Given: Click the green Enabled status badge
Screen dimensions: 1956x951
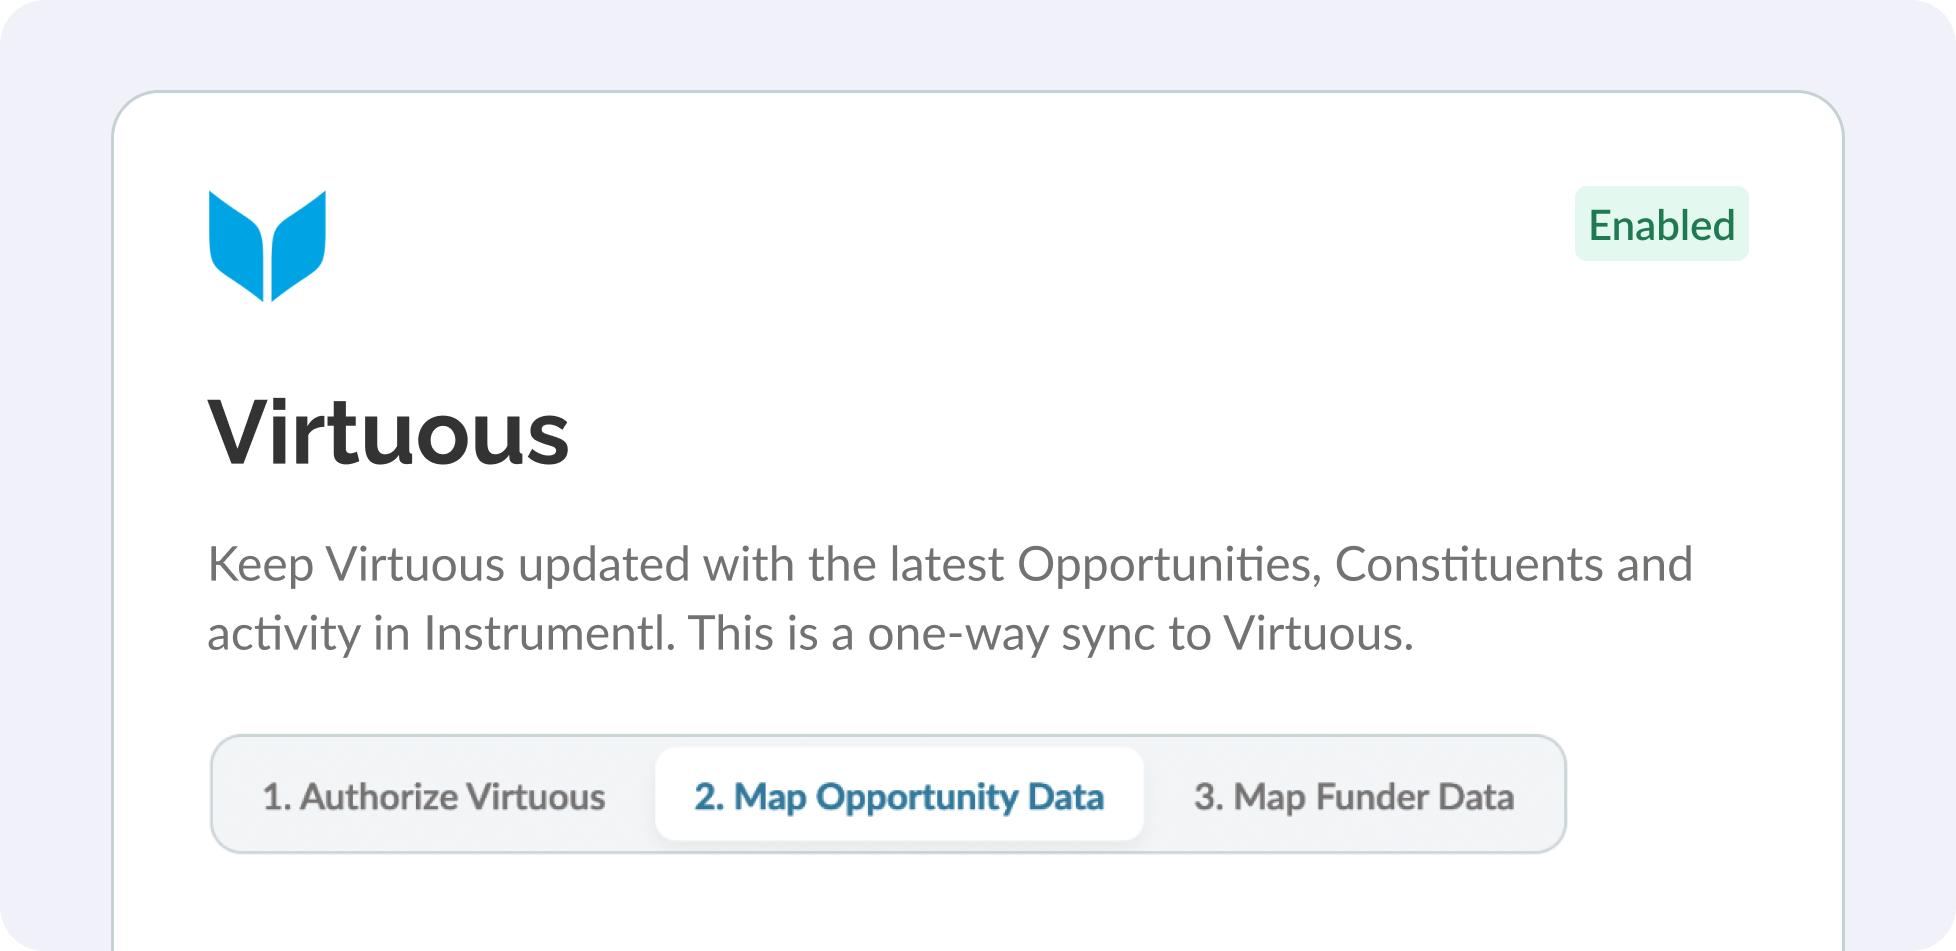Looking at the screenshot, I should coord(1661,225).
